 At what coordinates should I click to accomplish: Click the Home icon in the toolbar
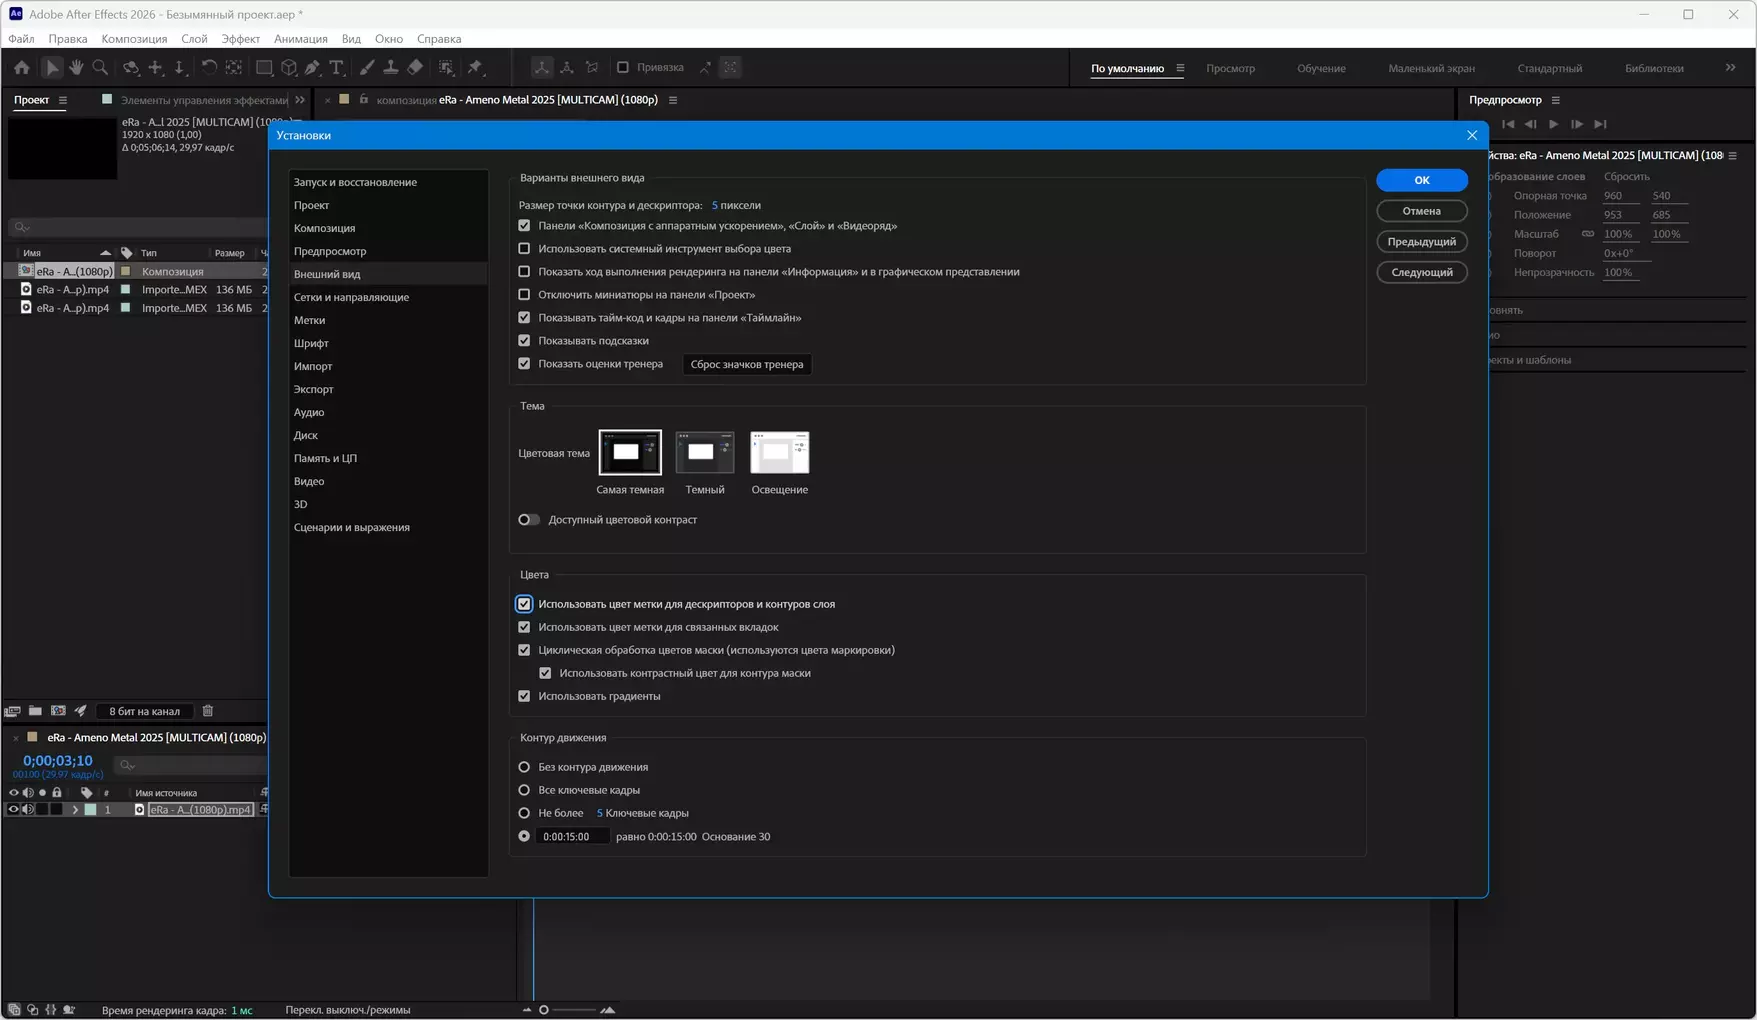click(x=22, y=68)
